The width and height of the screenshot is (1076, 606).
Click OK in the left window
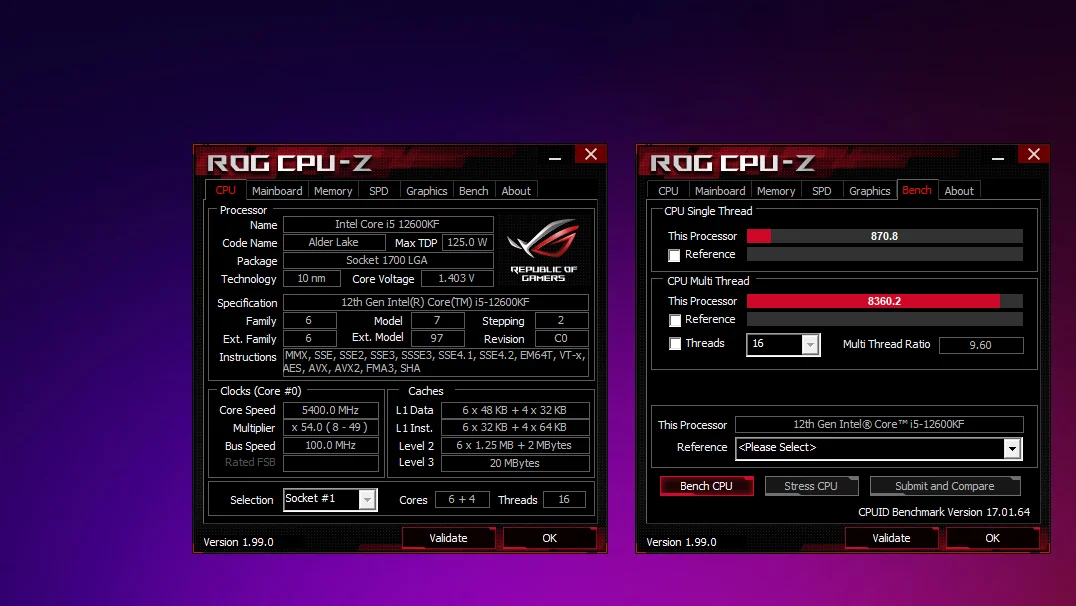tap(550, 538)
